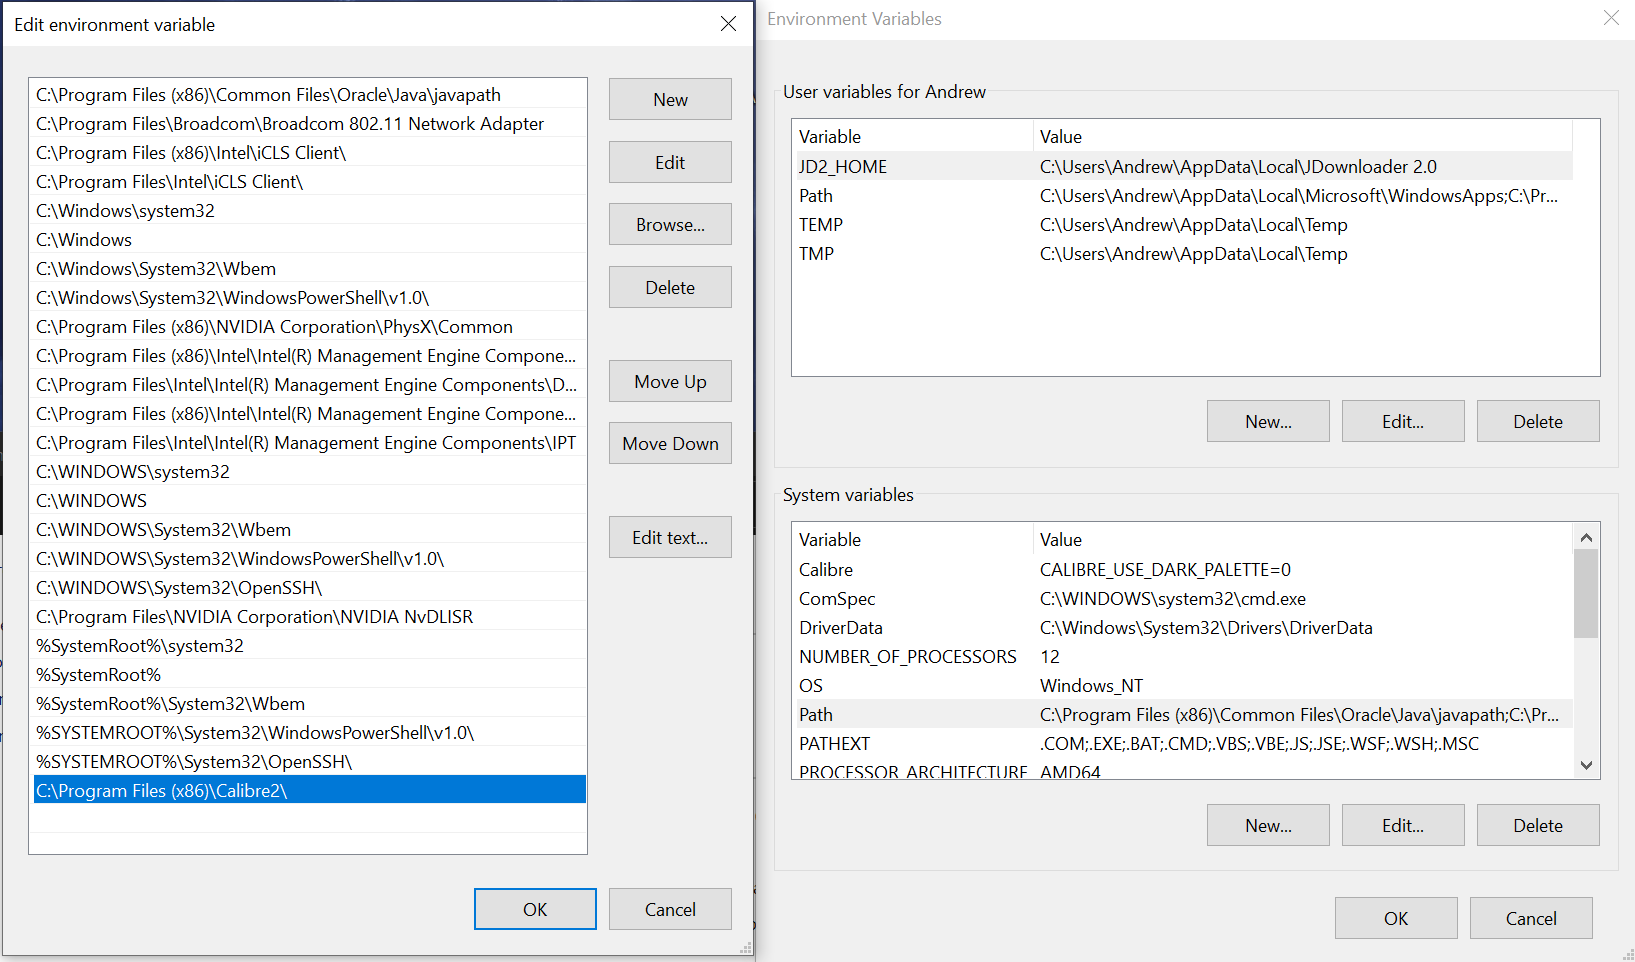Click Value column header in User variables
1635x962 pixels.
coord(1302,136)
